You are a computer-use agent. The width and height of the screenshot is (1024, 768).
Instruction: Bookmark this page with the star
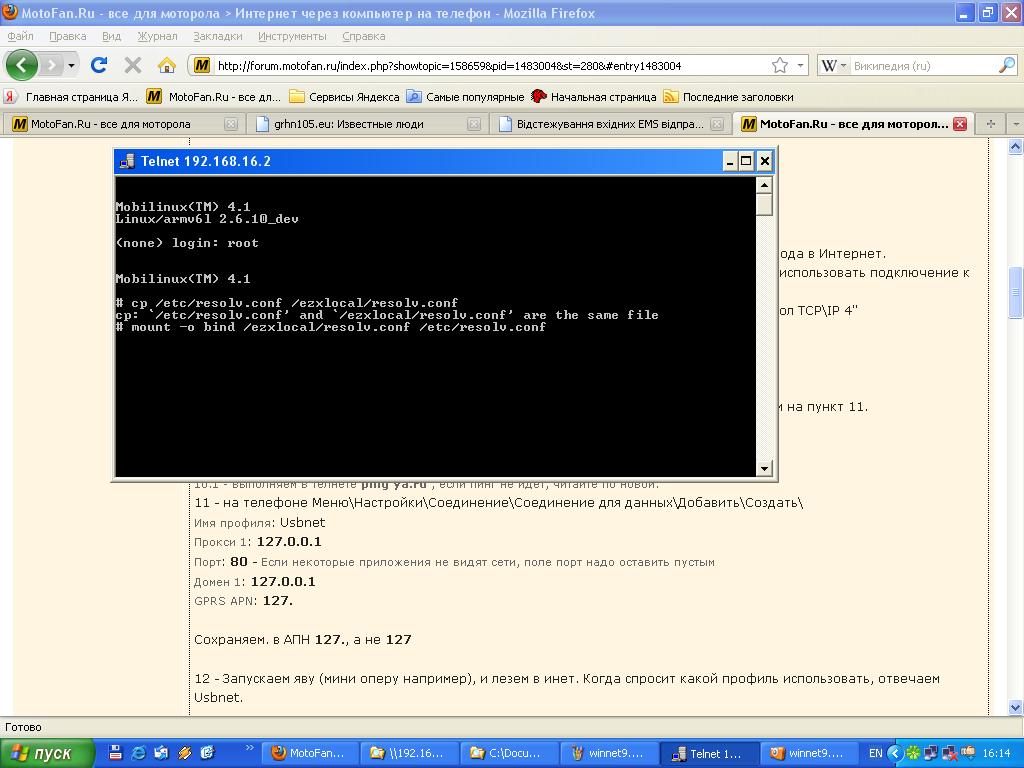point(780,65)
